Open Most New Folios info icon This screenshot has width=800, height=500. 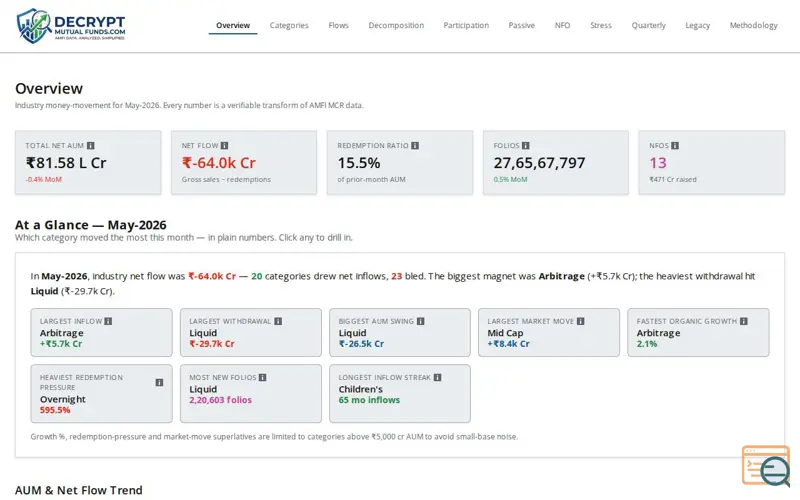point(262,378)
